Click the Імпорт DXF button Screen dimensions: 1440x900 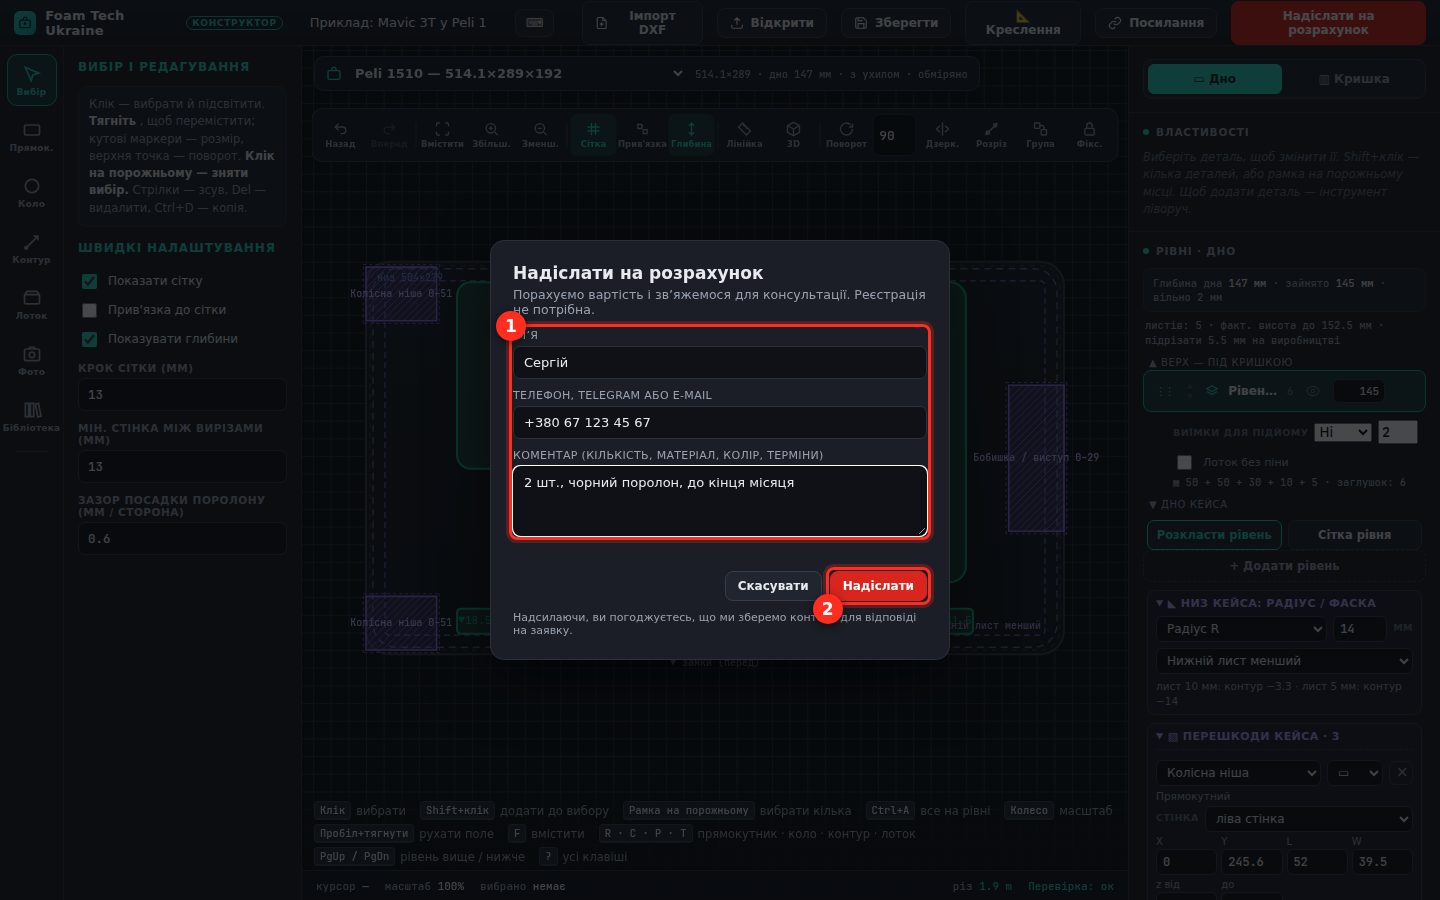point(642,23)
